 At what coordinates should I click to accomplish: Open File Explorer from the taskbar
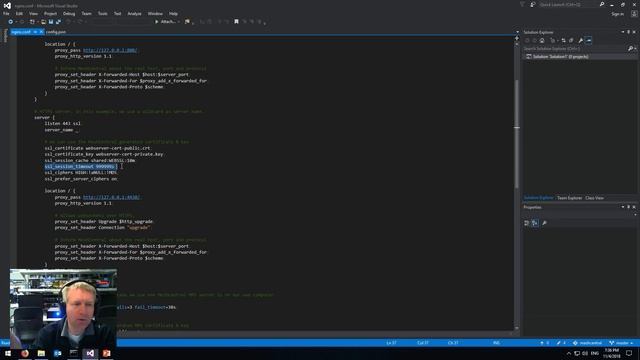[41, 353]
